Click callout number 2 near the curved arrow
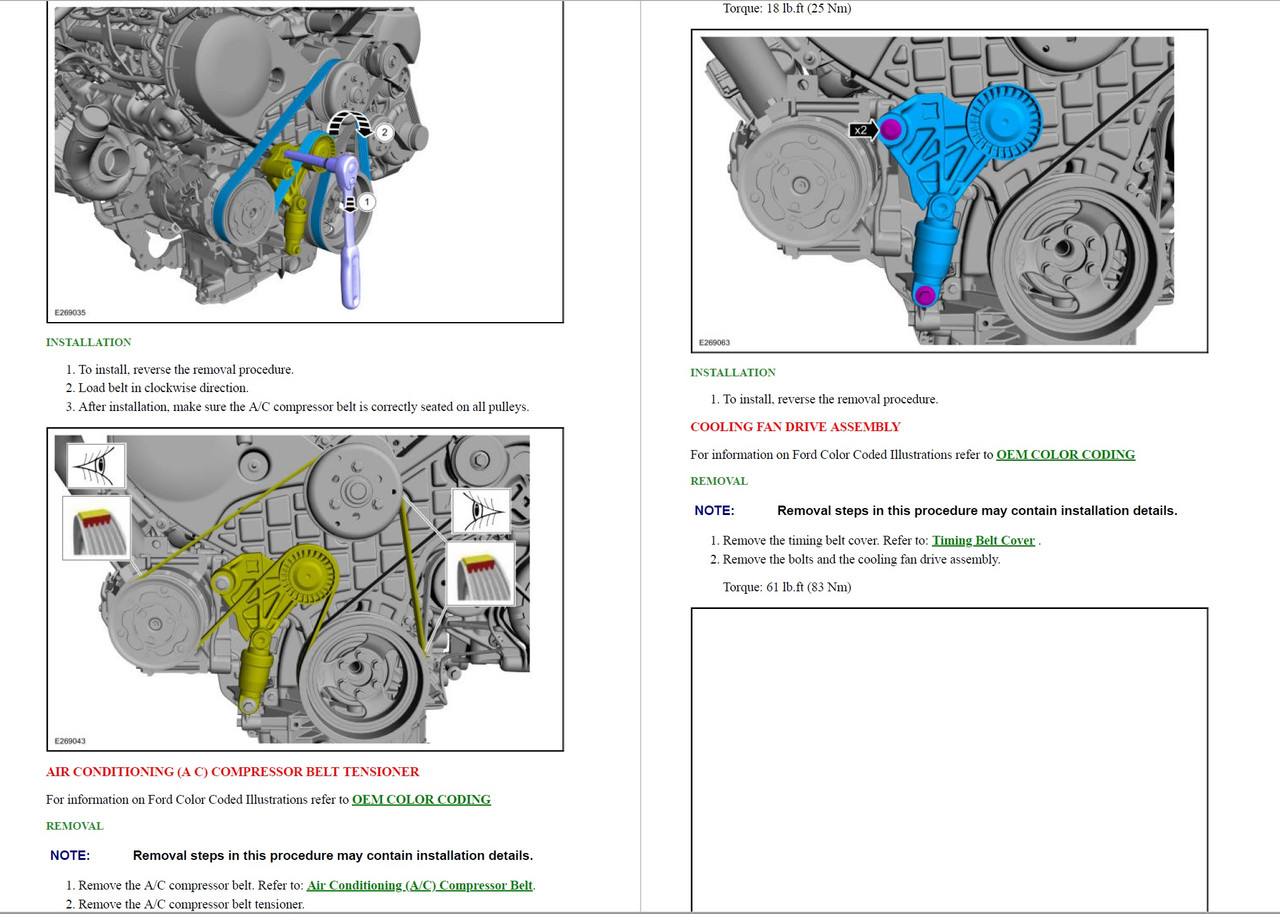 tap(384, 132)
